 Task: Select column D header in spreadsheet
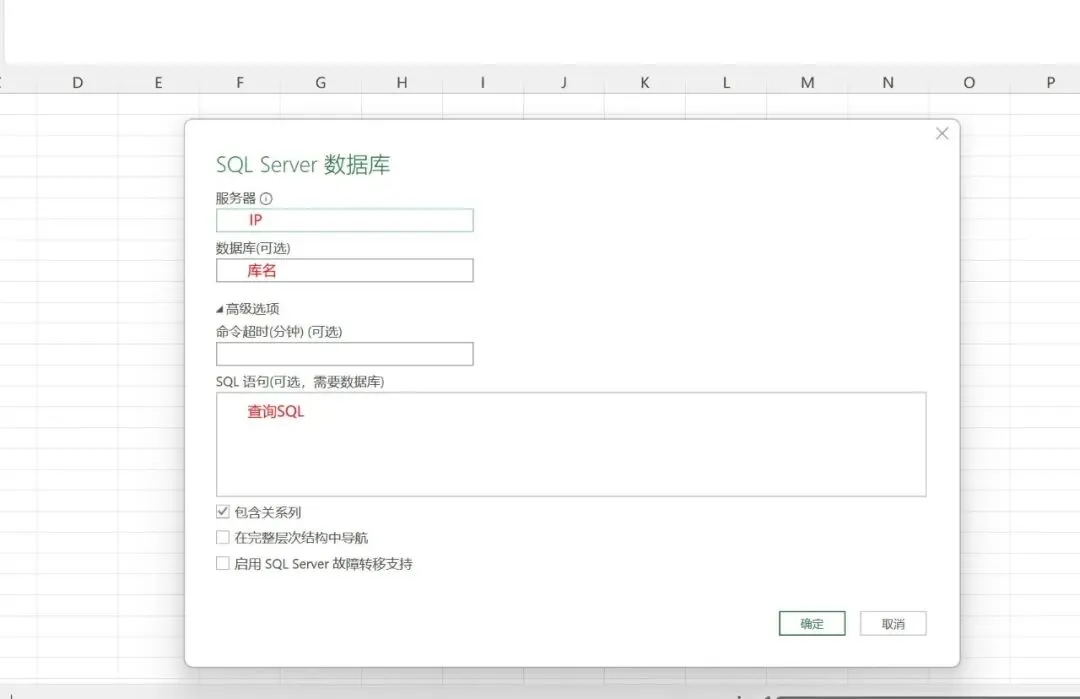click(x=77, y=83)
